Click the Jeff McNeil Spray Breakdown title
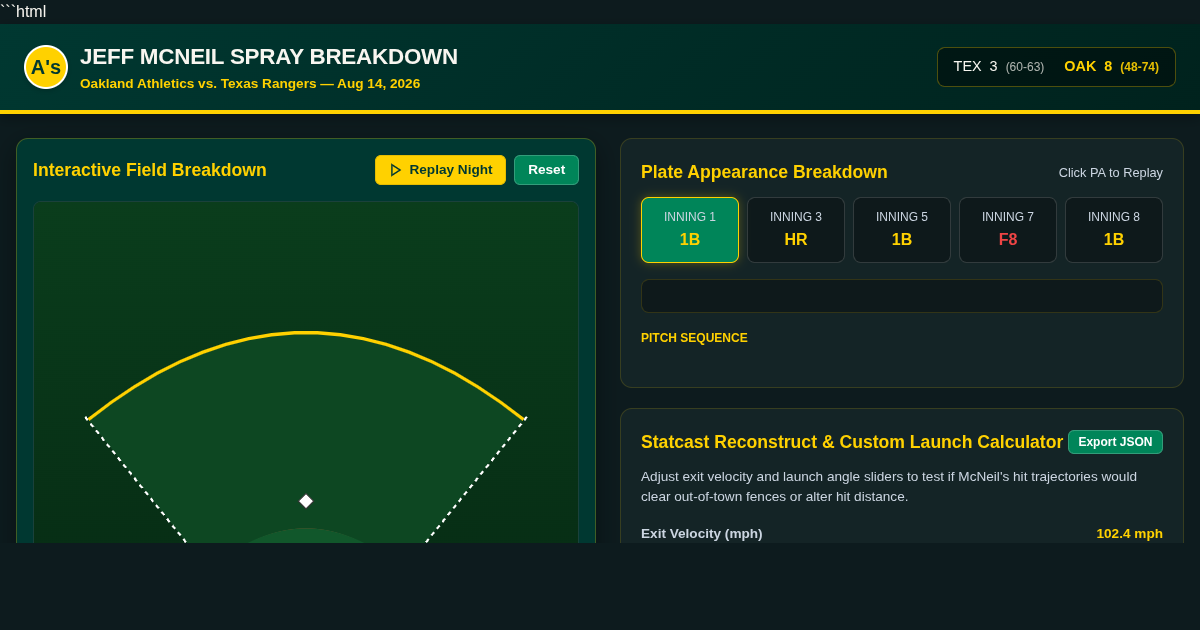The image size is (1200, 630). tap(269, 57)
